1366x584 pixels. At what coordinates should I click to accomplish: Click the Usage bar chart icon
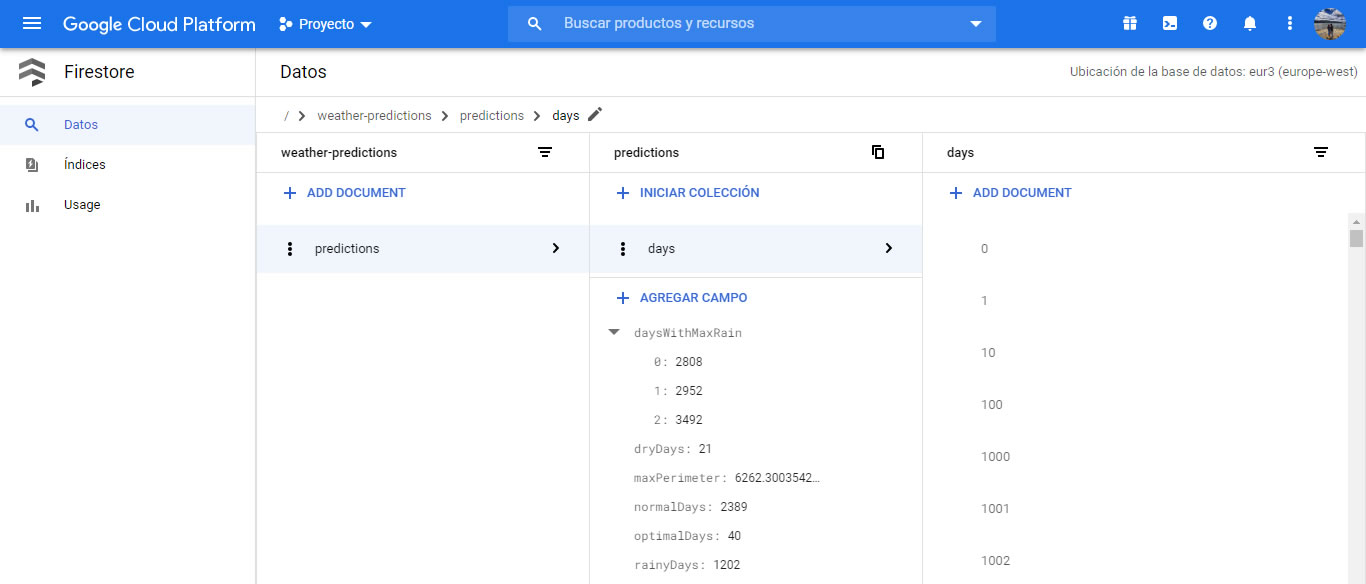coord(32,205)
